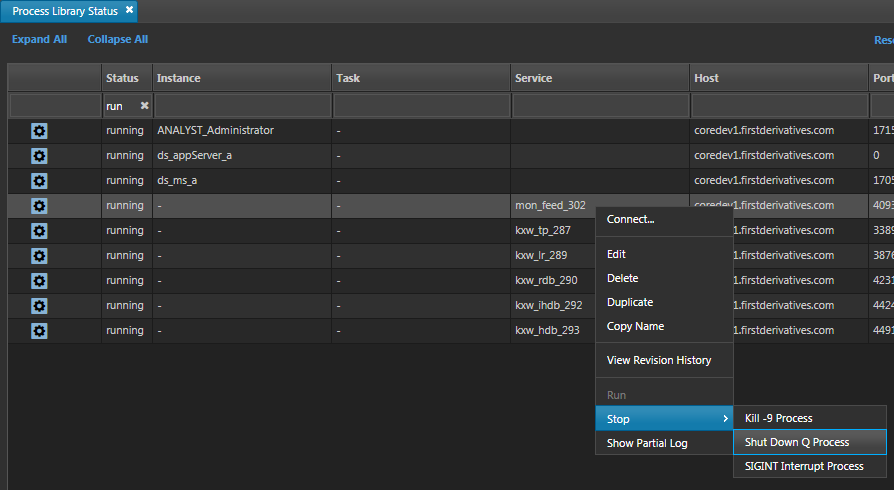Sort by the Instance column header
This screenshot has height=490, width=894.
coord(242,78)
